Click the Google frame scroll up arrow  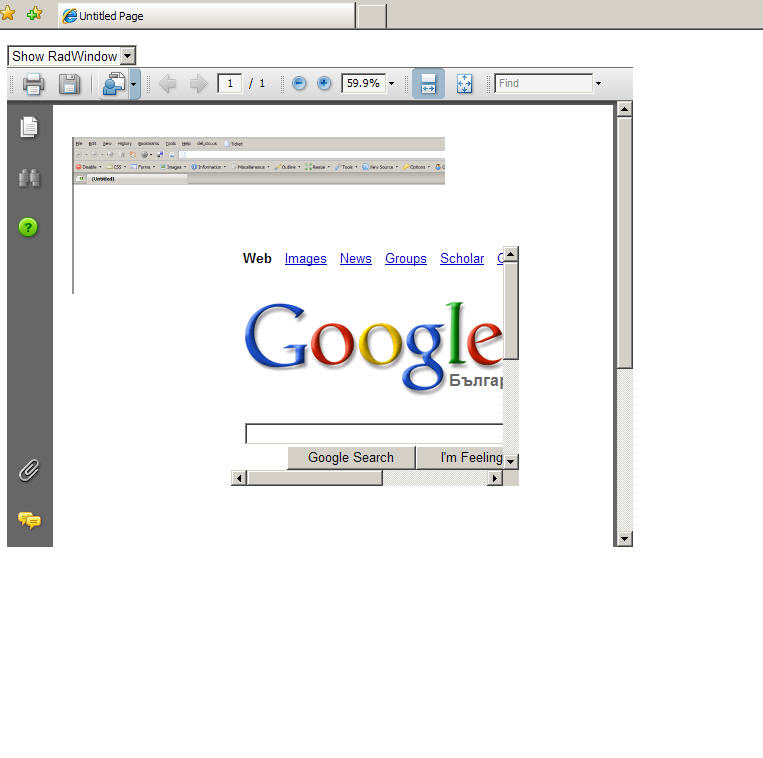510,254
